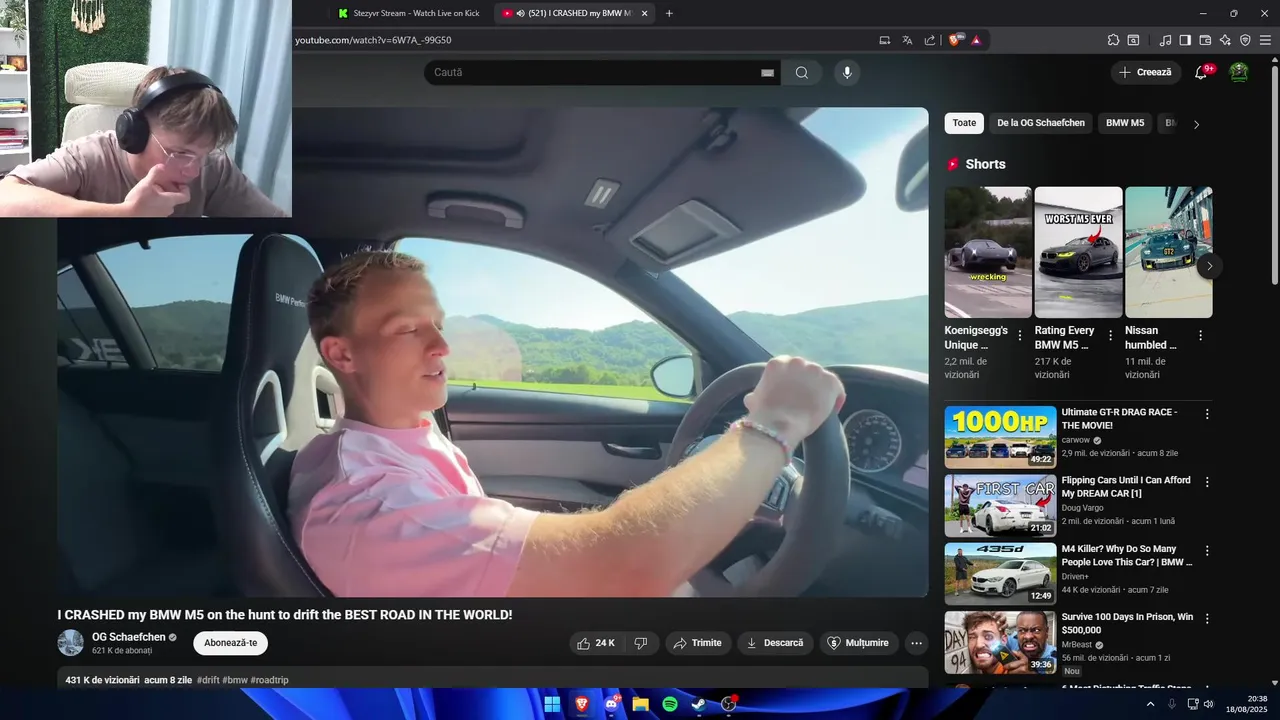Expand system tray hidden icons chevron
Screen dimensions: 1280x720
click(x=1150, y=704)
